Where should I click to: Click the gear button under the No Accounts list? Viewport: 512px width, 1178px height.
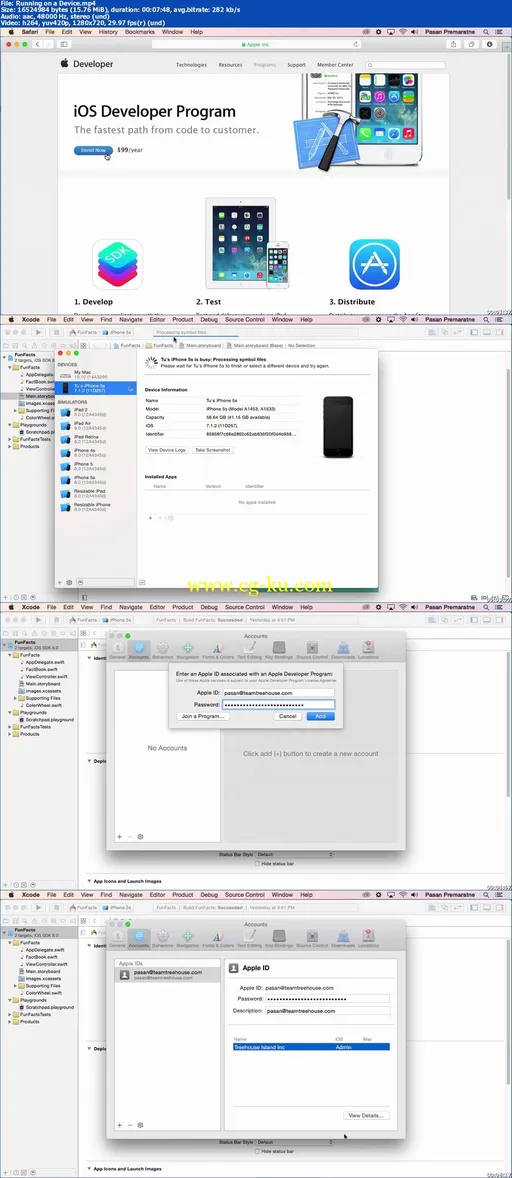pyautogui.click(x=140, y=836)
